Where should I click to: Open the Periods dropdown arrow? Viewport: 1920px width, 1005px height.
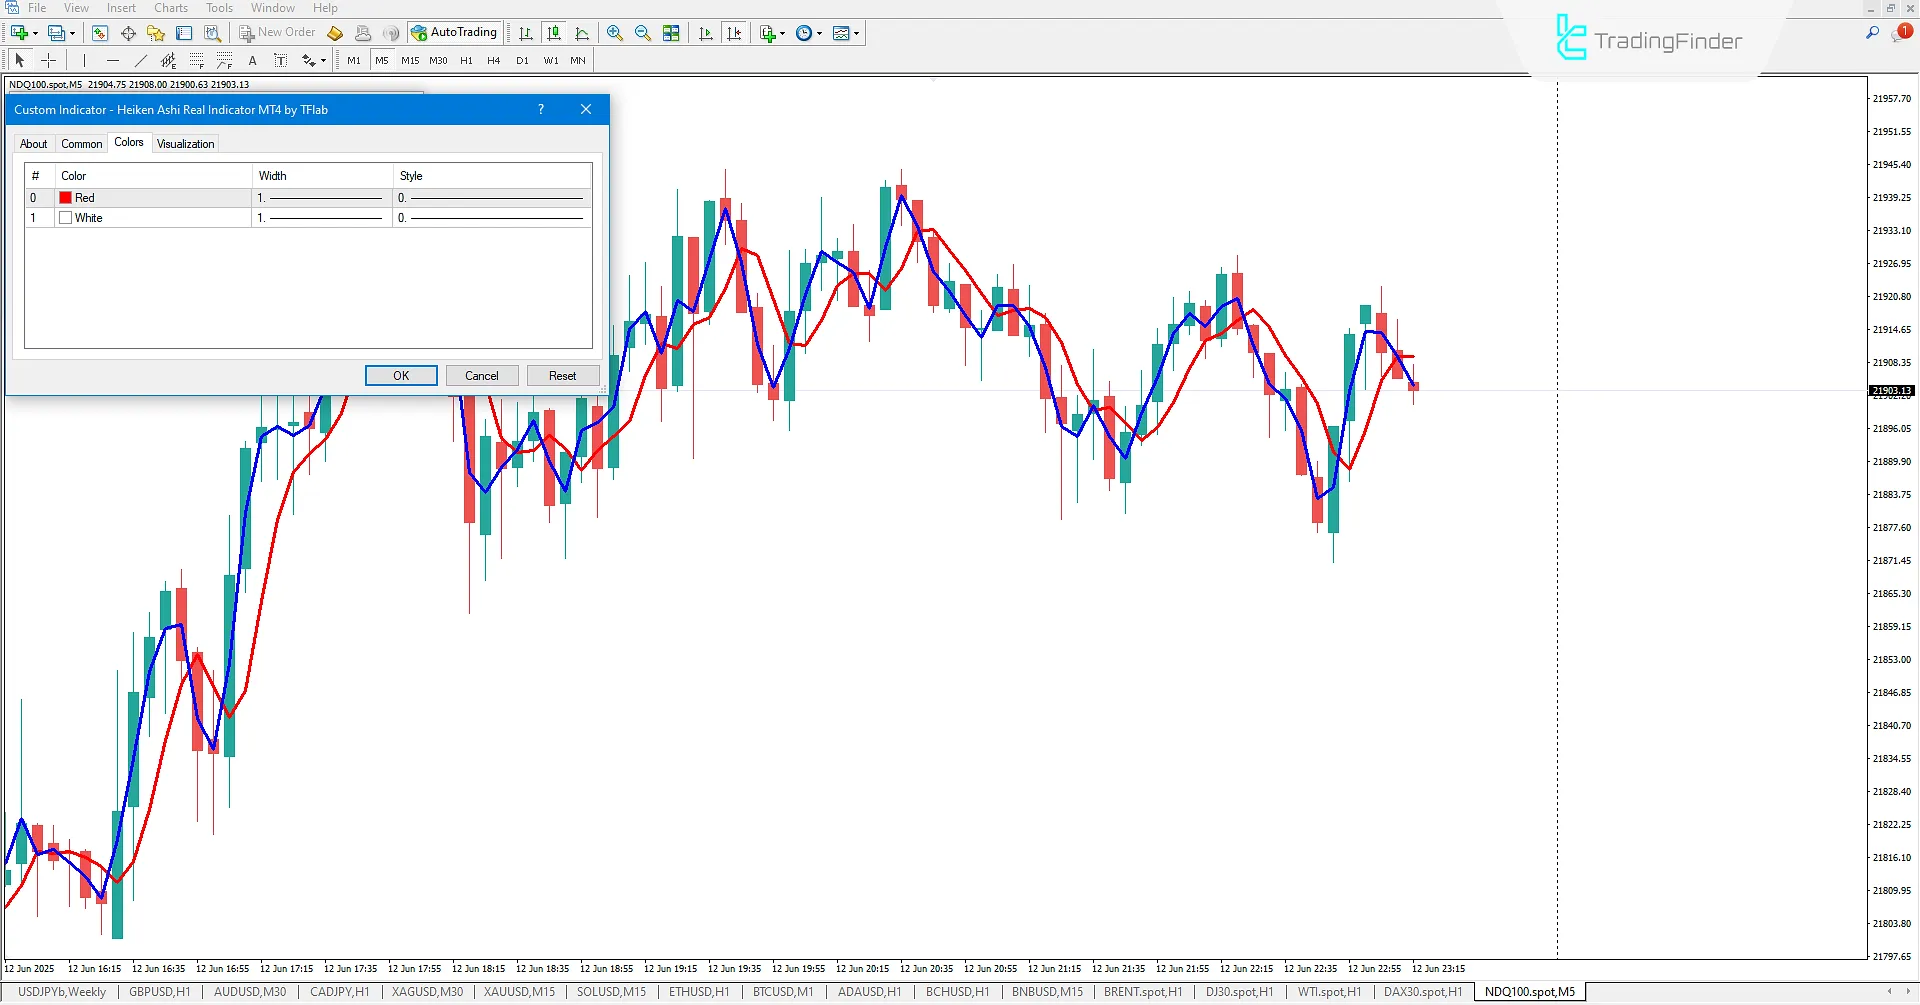[x=819, y=32]
